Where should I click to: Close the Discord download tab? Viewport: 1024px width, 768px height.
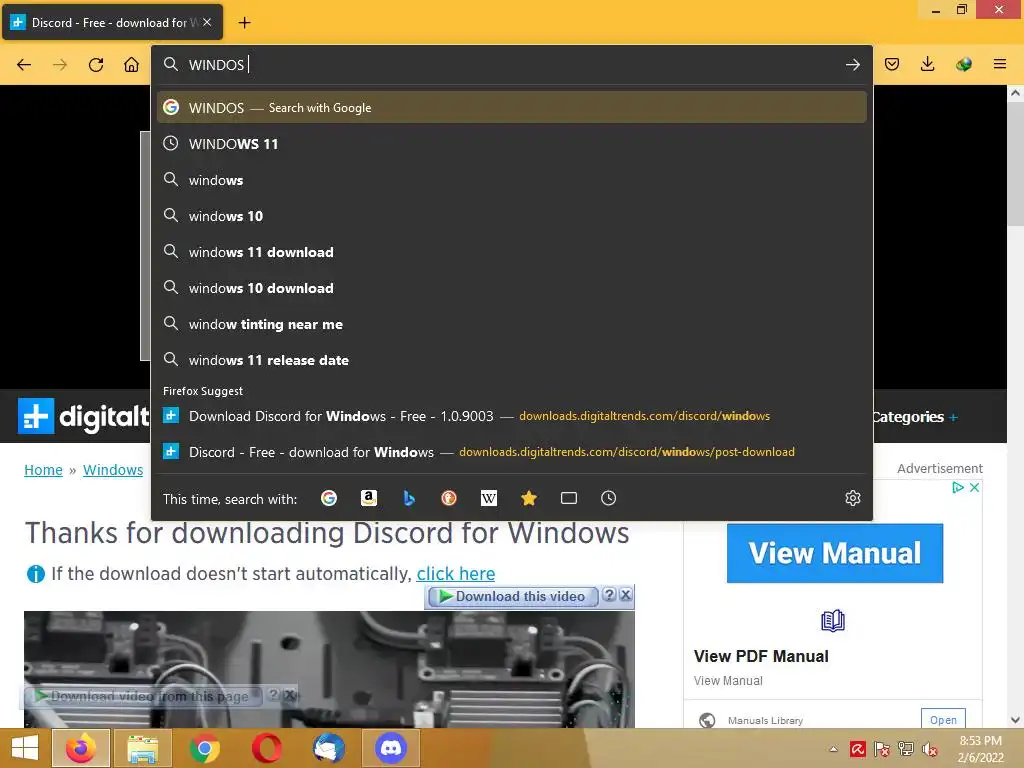click(207, 22)
